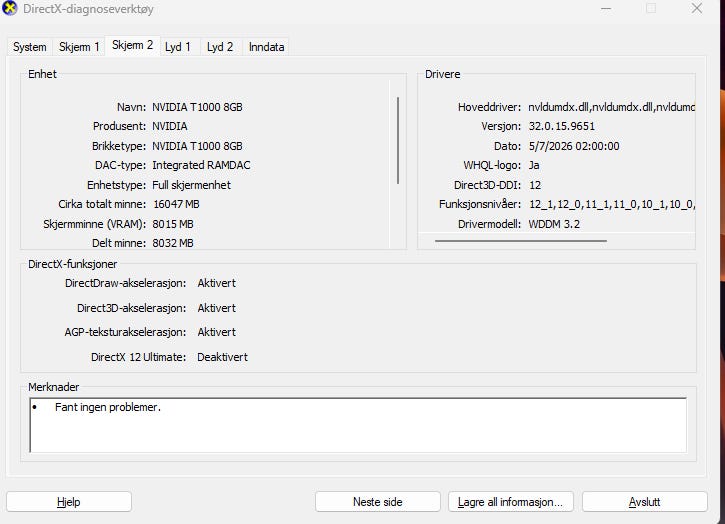Click the Avslutt button
The width and height of the screenshot is (725, 524).
(x=645, y=502)
